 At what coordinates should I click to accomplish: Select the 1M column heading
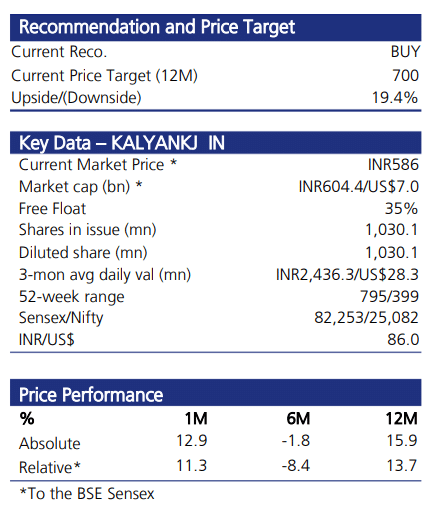196,419
